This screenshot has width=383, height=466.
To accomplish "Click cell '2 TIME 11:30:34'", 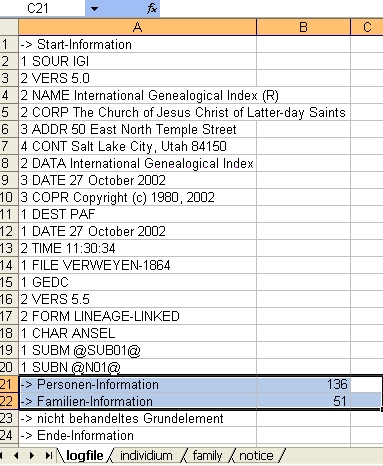I will [137, 248].
